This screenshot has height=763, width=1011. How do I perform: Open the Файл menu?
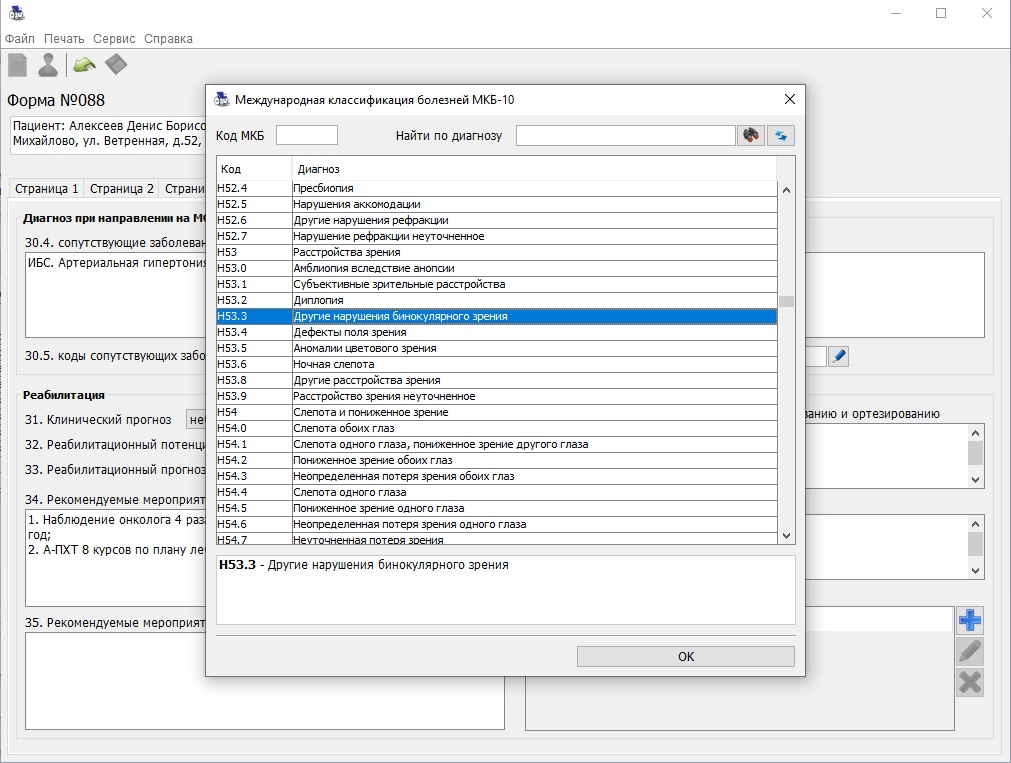19,39
